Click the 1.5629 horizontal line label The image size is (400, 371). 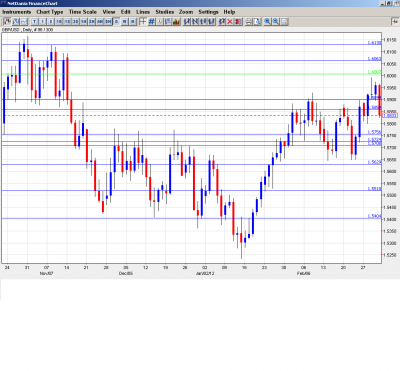pyautogui.click(x=374, y=162)
